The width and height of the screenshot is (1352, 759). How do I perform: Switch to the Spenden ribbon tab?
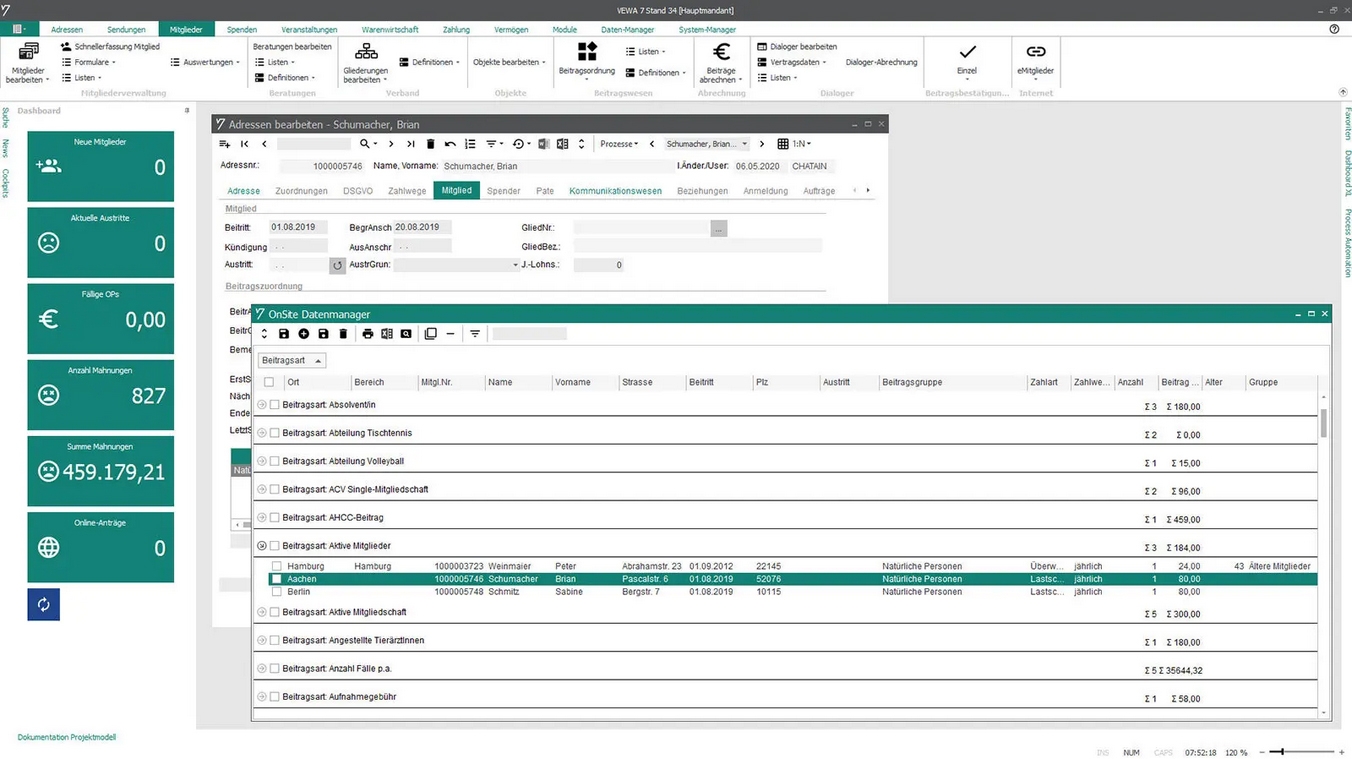pyautogui.click(x=242, y=30)
